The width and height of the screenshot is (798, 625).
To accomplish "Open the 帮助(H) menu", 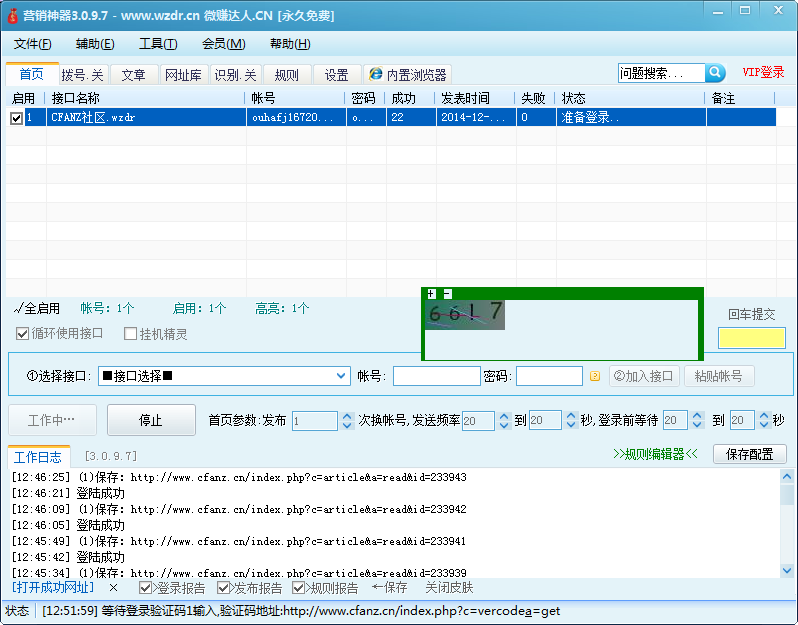I will [x=290, y=44].
